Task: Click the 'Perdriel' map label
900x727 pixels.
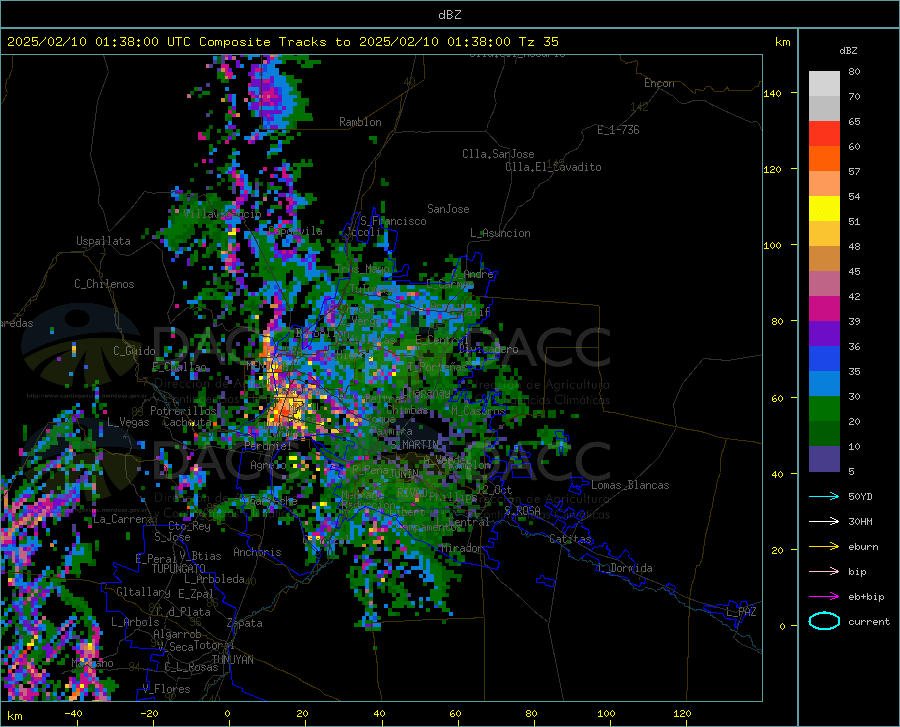Action: coord(268,445)
